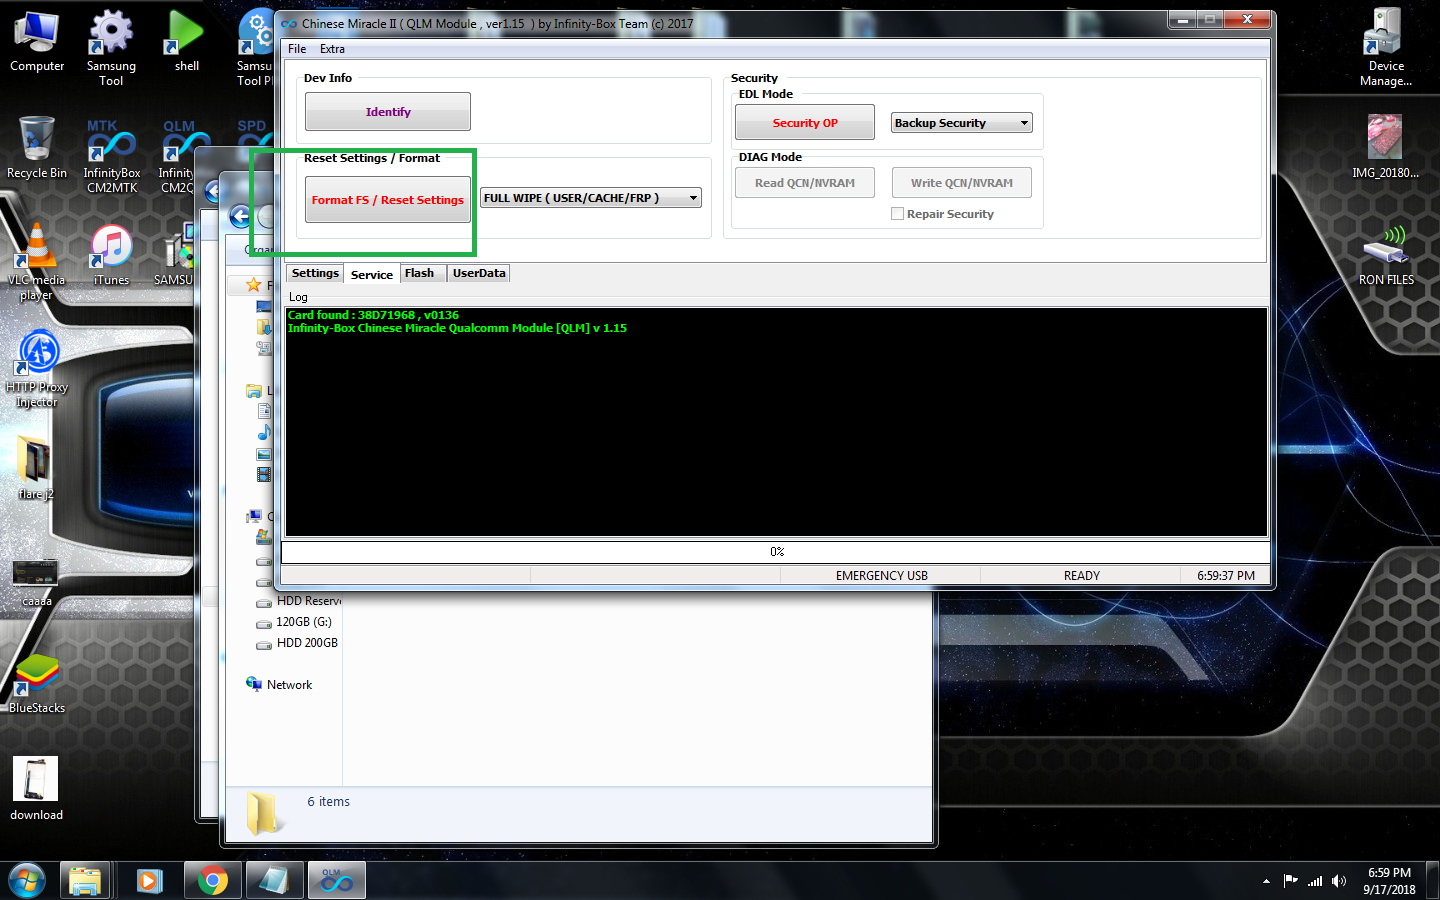Click Format FS / Reset Settings button
Screen dimensions: 1440x900
pos(388,200)
